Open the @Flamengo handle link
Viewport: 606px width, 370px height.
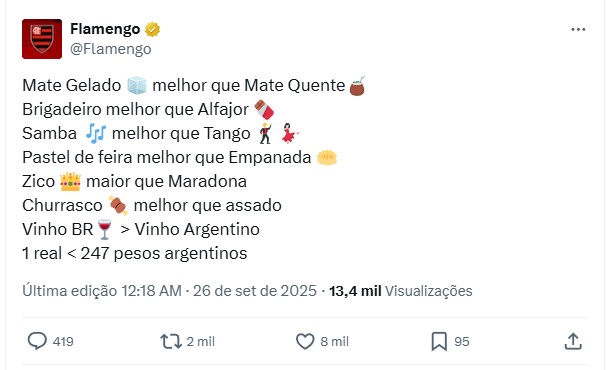tap(111, 49)
